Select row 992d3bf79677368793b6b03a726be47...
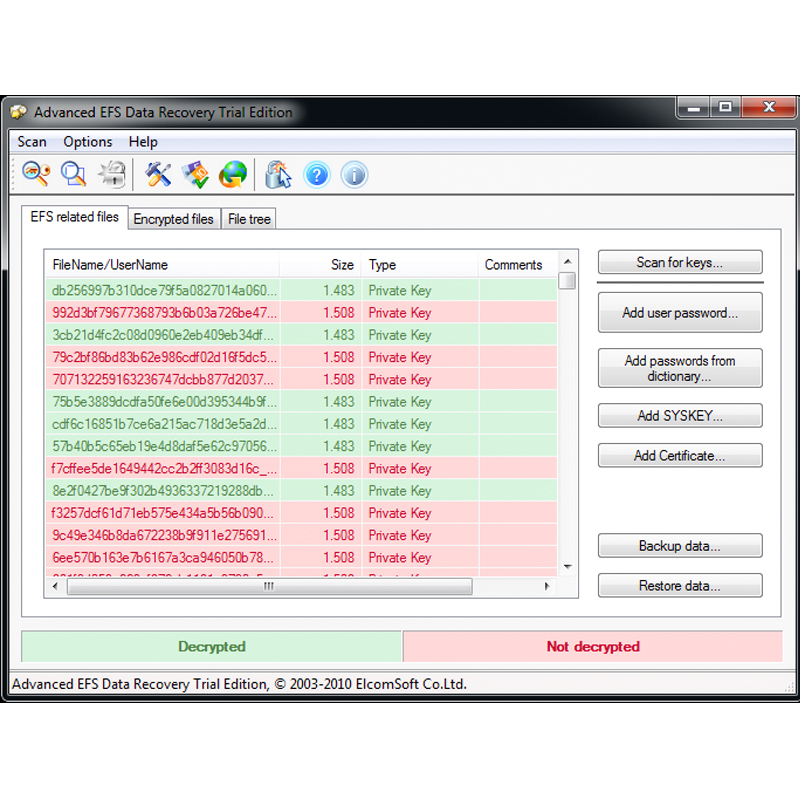This screenshot has width=800, height=800. click(302, 313)
